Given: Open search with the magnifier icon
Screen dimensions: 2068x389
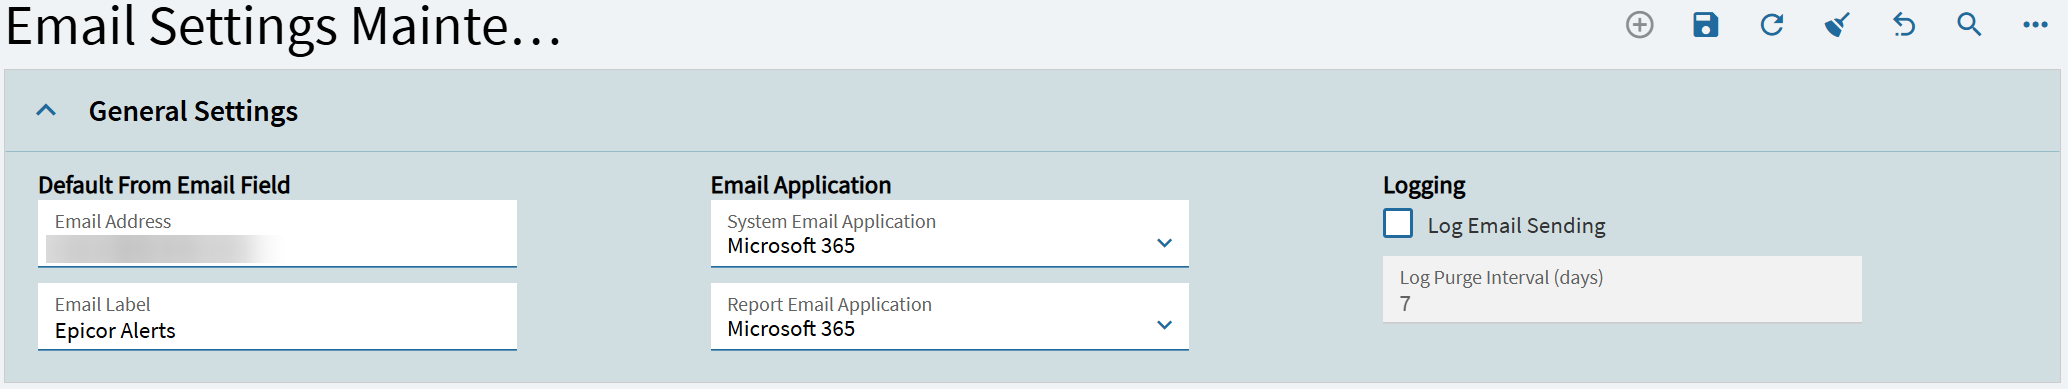Looking at the screenshot, I should pos(1970,25).
